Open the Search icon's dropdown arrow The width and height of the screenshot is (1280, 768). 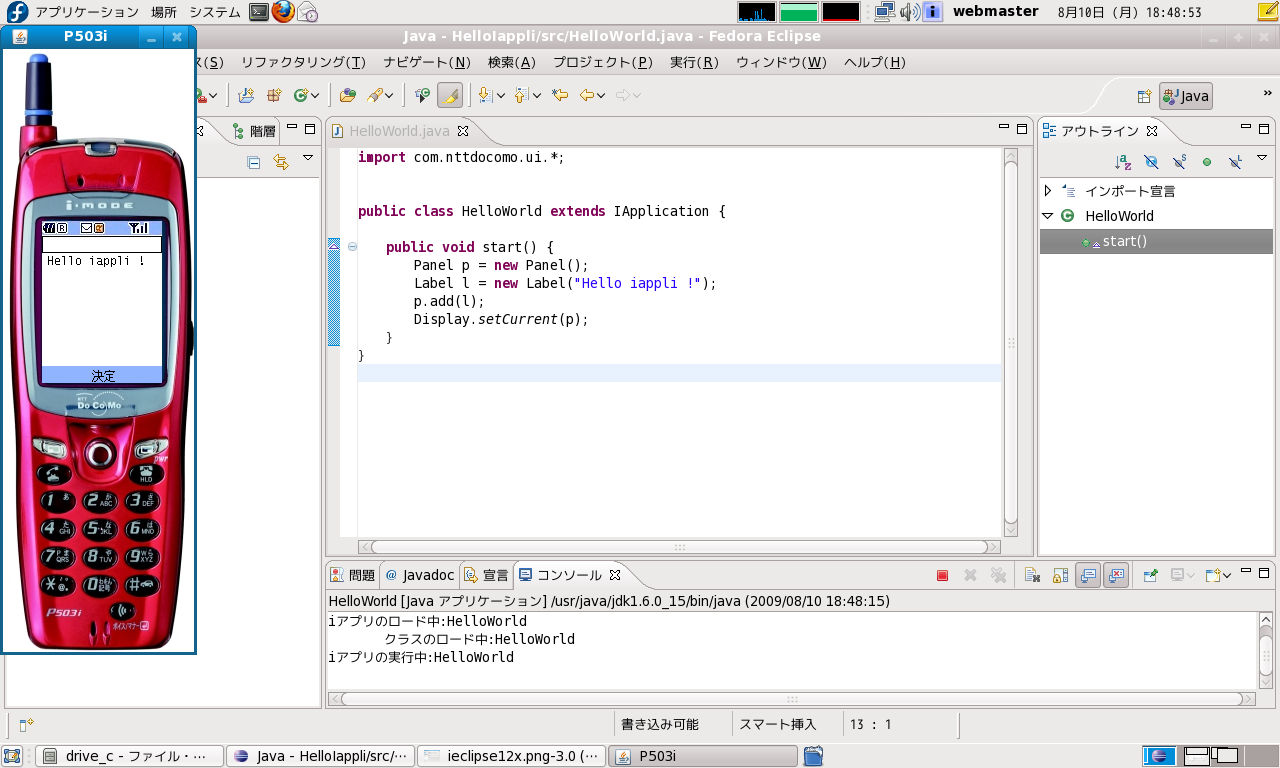tap(389, 96)
